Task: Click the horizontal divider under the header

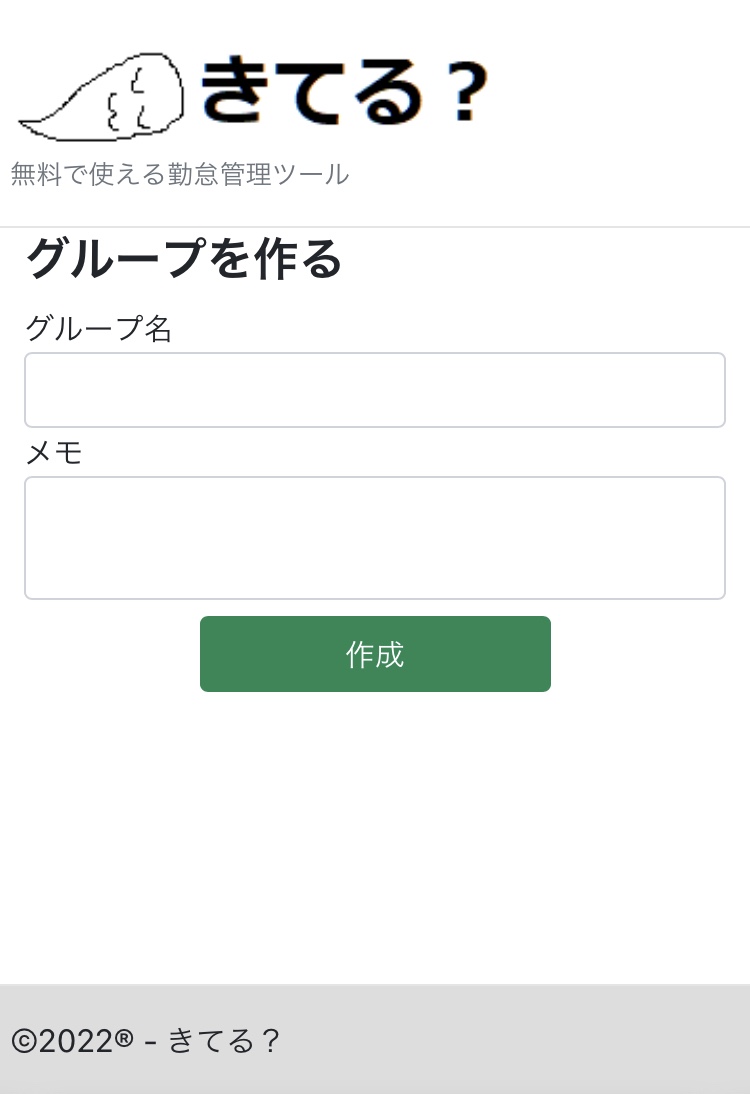Action: pyautogui.click(x=374, y=228)
